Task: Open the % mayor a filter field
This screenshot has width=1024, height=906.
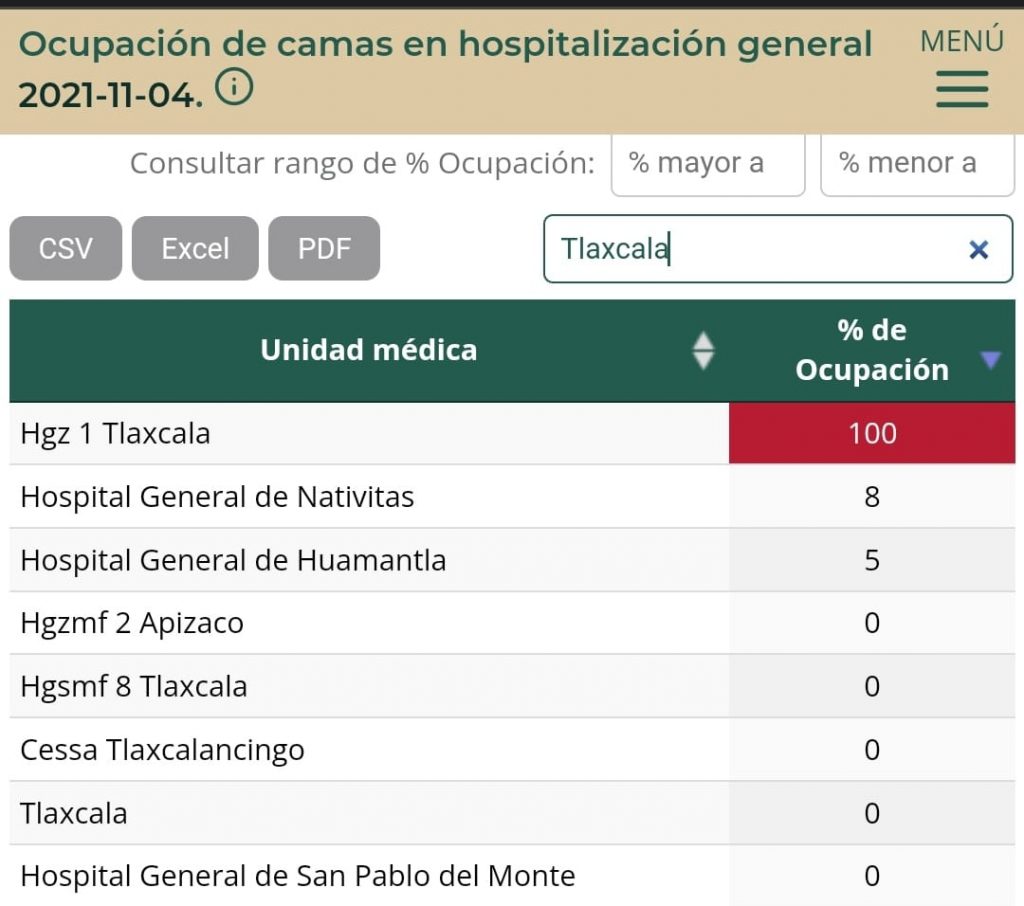Action: [708, 164]
